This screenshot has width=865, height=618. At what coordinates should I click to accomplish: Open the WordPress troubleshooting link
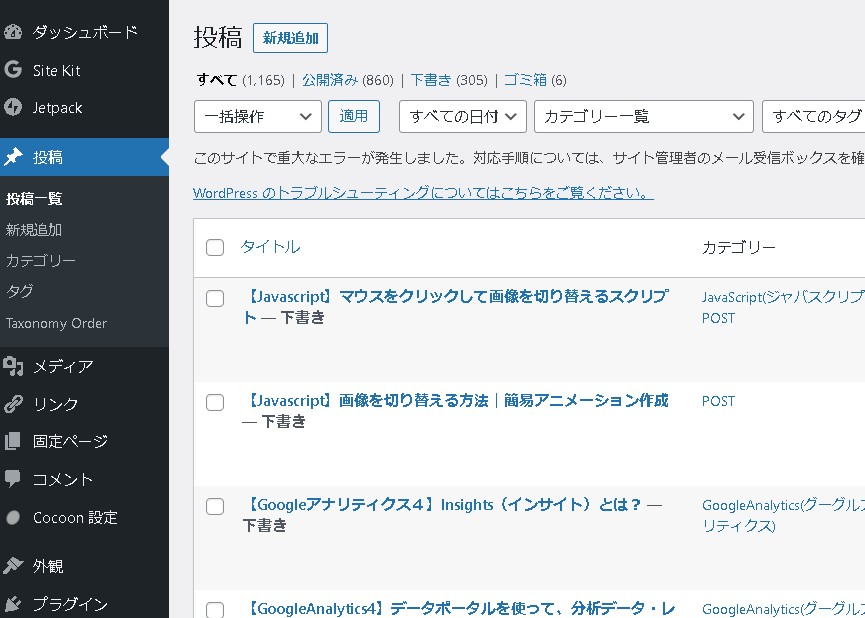[423, 192]
